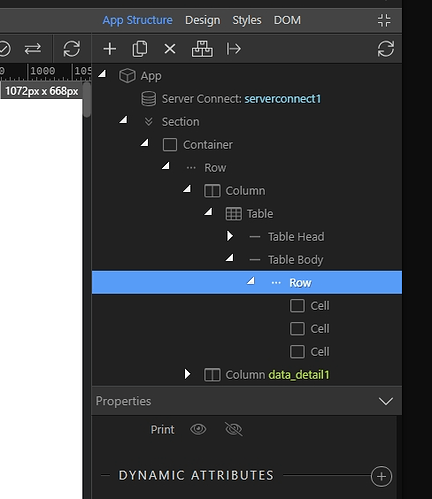The image size is (432, 499).
Task: Enable Print hidden crossed-eye icon
Action: coord(234,429)
